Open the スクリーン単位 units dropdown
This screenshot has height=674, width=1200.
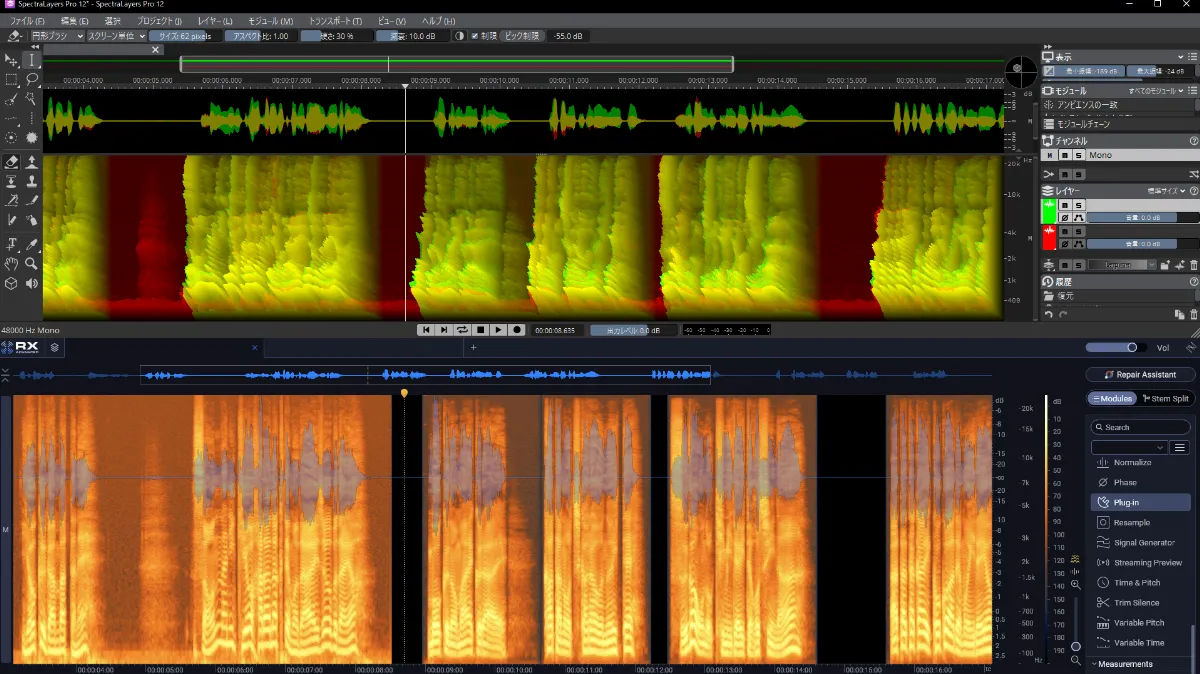(116, 36)
